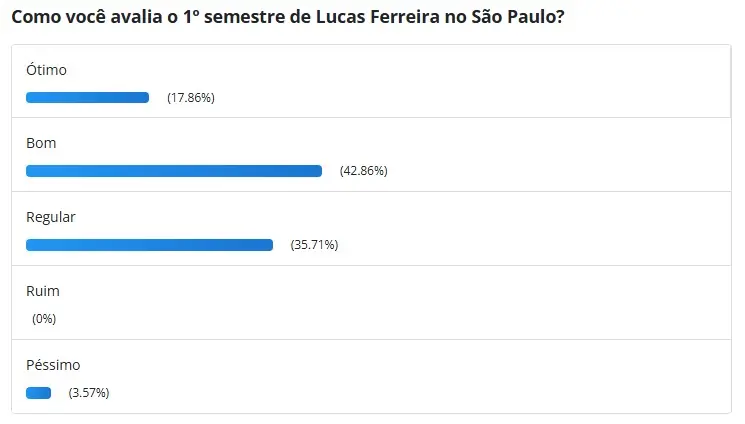Click the 17.86% result text
The width and height of the screenshot is (745, 424).
pyautogui.click(x=191, y=97)
